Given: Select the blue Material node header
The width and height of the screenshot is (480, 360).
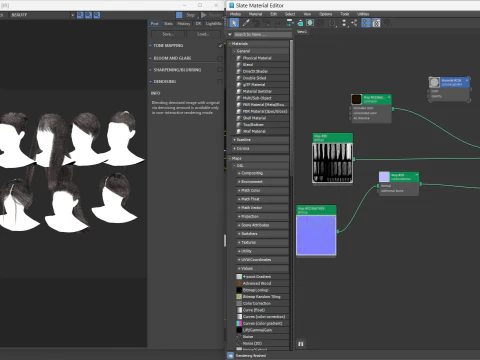Looking at the screenshot, I should [x=455, y=82].
